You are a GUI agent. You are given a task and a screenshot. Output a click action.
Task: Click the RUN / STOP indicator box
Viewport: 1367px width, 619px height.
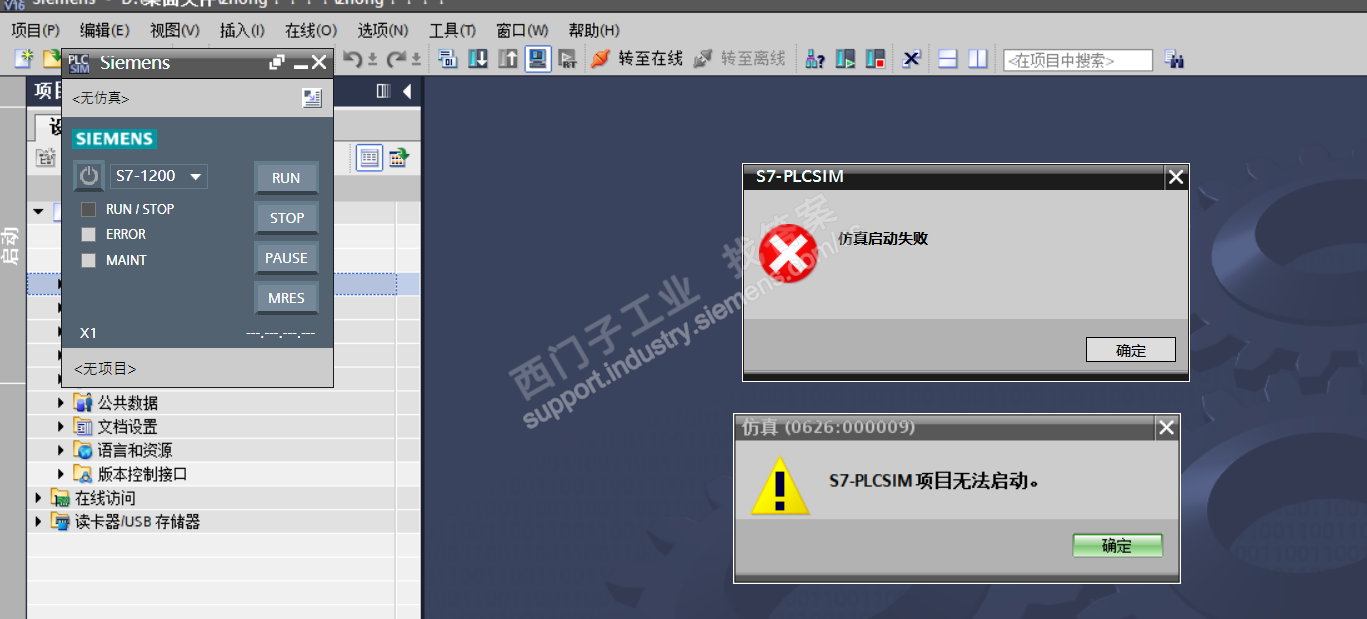point(88,209)
